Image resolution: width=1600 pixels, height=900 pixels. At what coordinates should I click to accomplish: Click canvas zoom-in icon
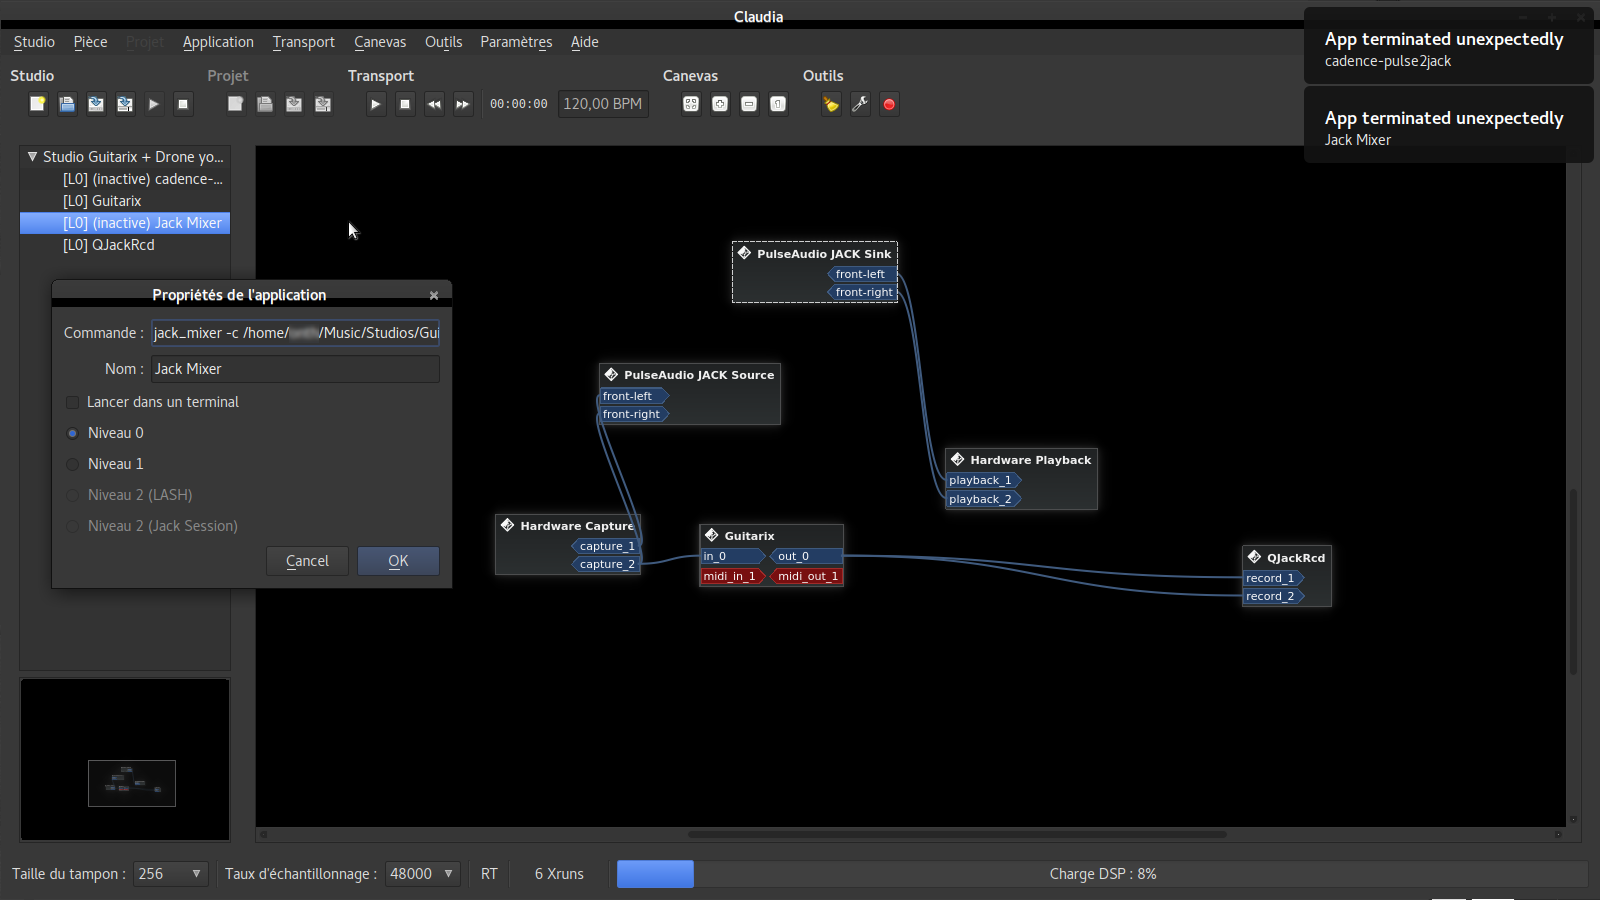click(720, 104)
